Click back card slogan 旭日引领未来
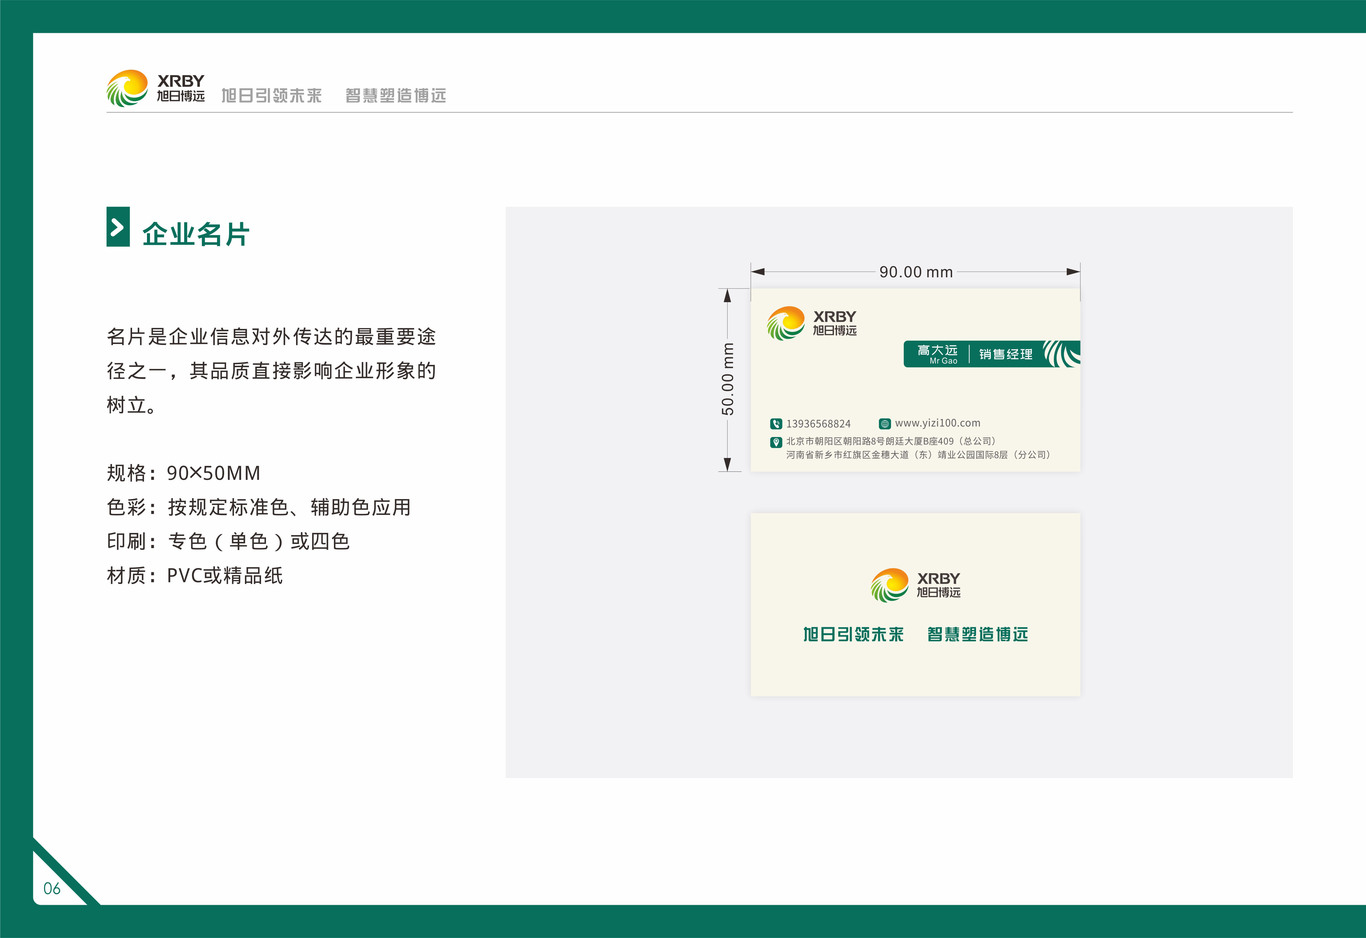 853,634
